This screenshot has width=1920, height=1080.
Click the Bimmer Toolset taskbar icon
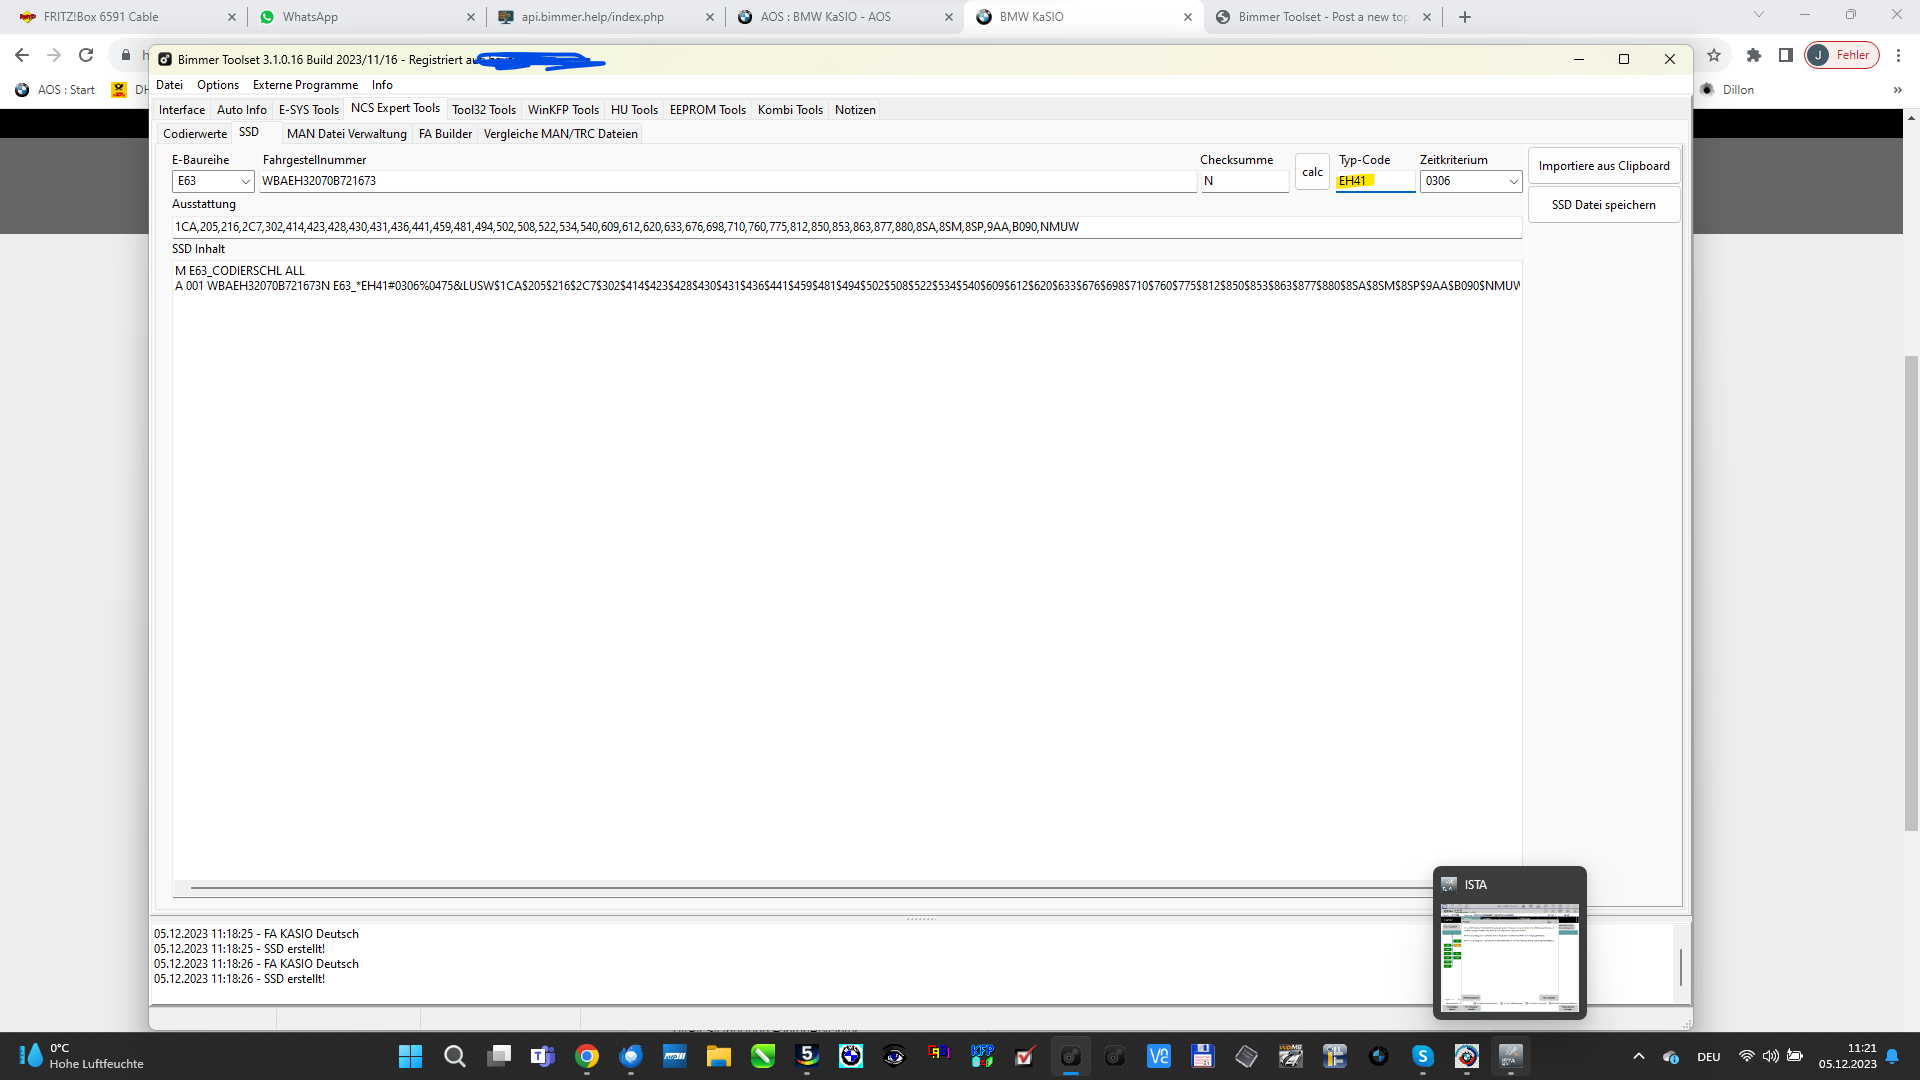pos(1070,1056)
